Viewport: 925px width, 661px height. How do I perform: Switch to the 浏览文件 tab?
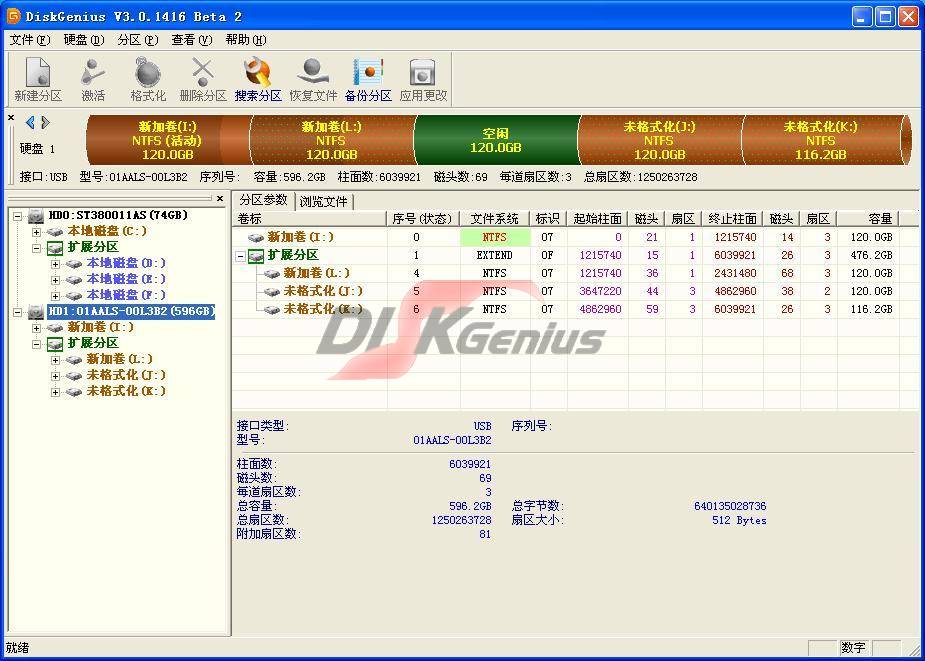click(x=323, y=201)
